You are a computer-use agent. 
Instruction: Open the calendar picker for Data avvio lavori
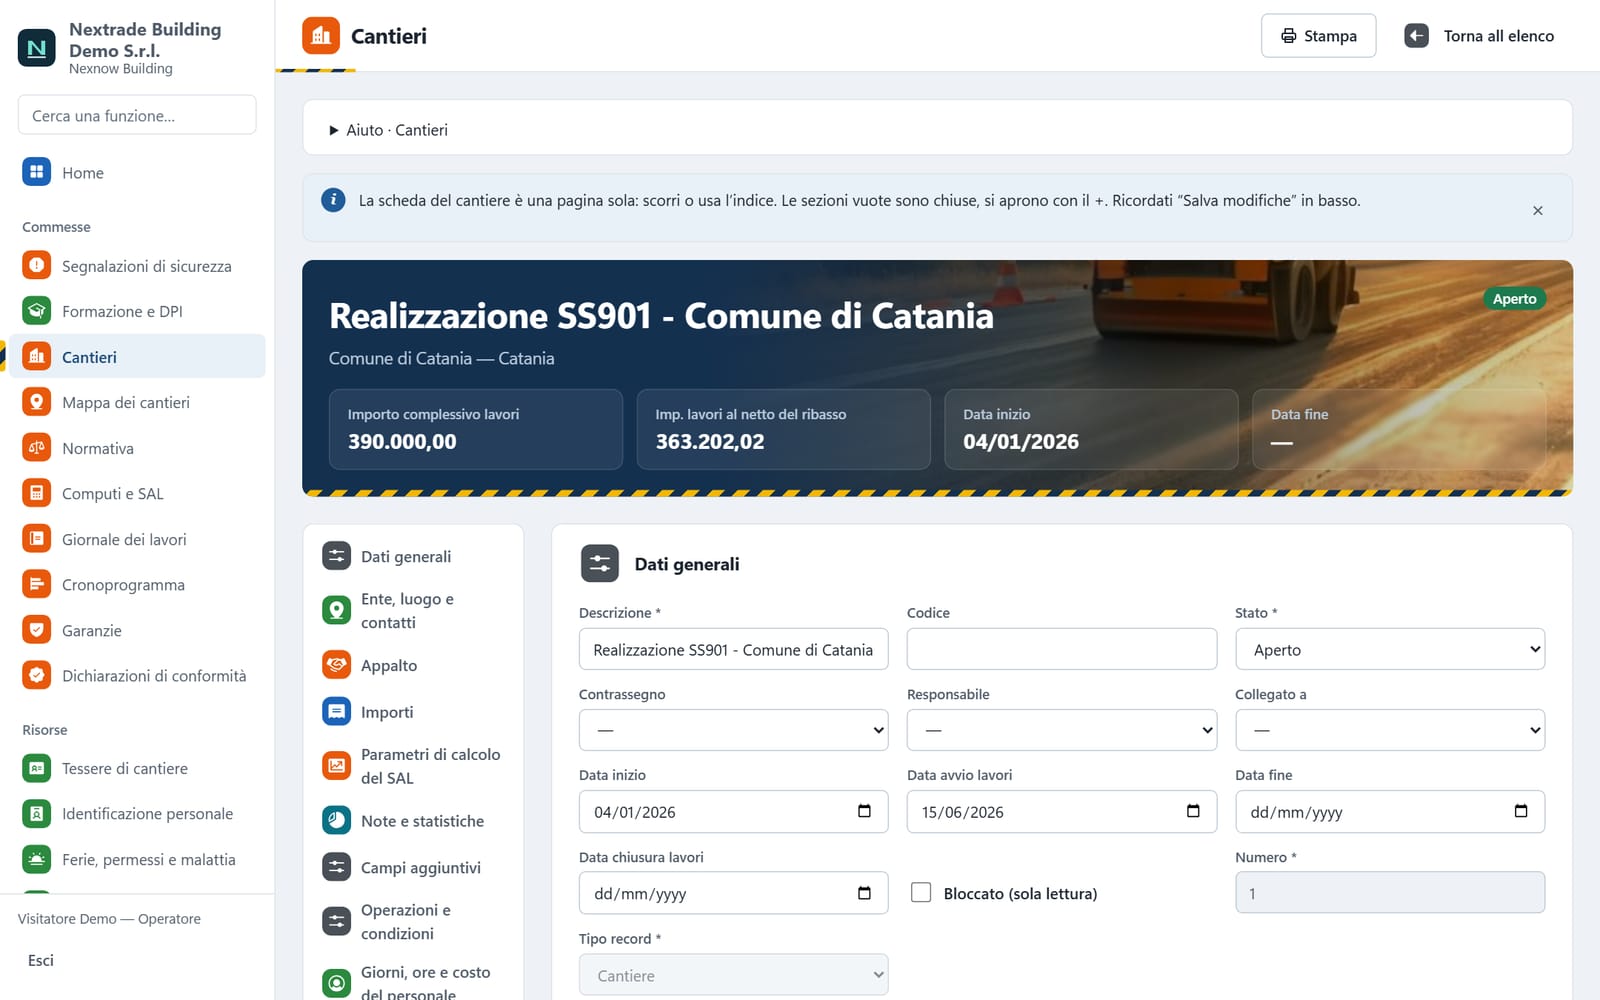1192,811
